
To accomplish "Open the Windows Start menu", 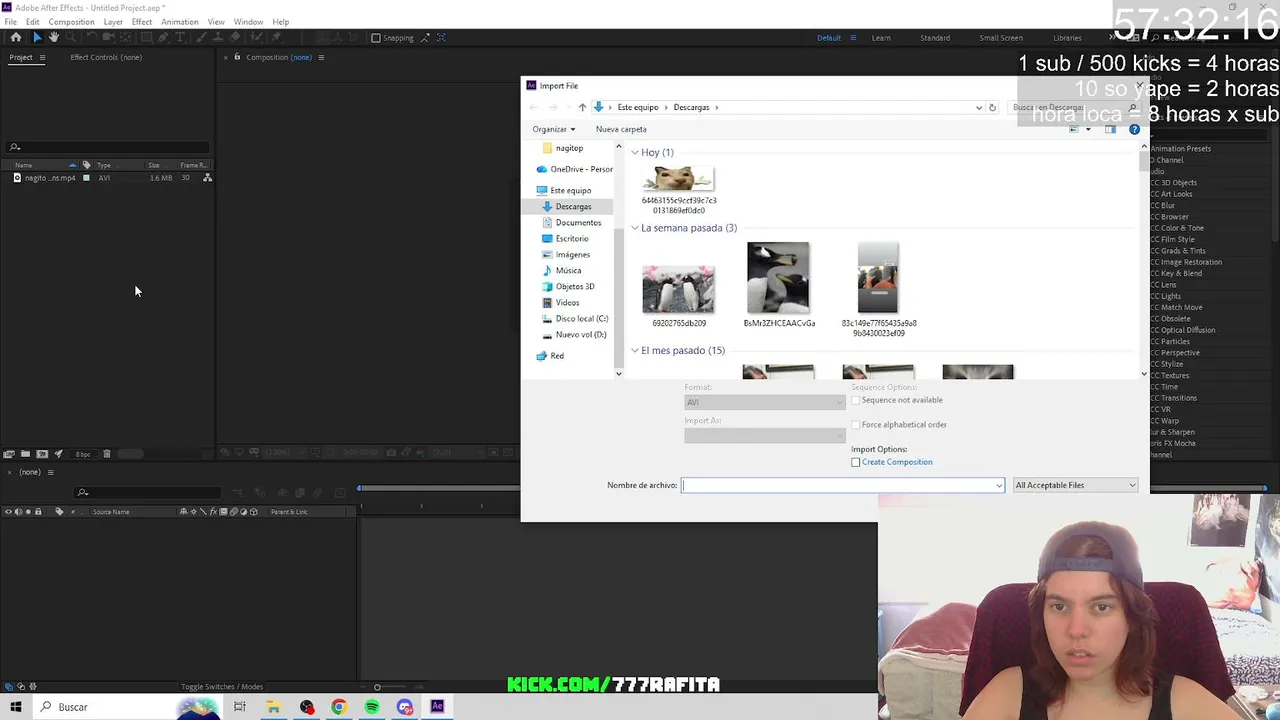I will [15, 707].
